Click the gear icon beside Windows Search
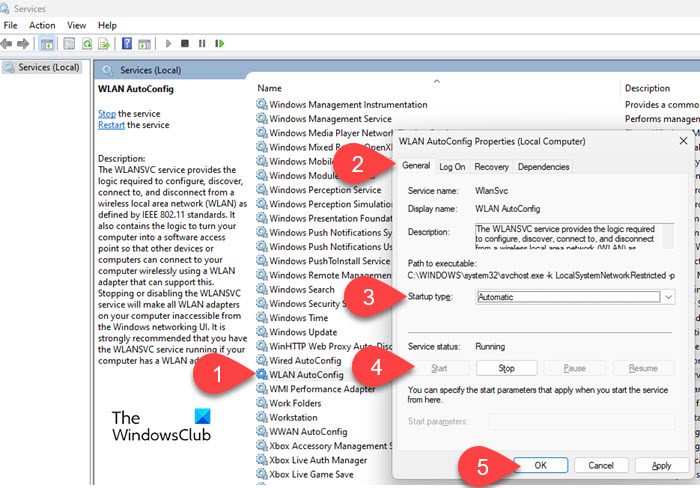Image resolution: width=700 pixels, height=488 pixels. [x=262, y=289]
